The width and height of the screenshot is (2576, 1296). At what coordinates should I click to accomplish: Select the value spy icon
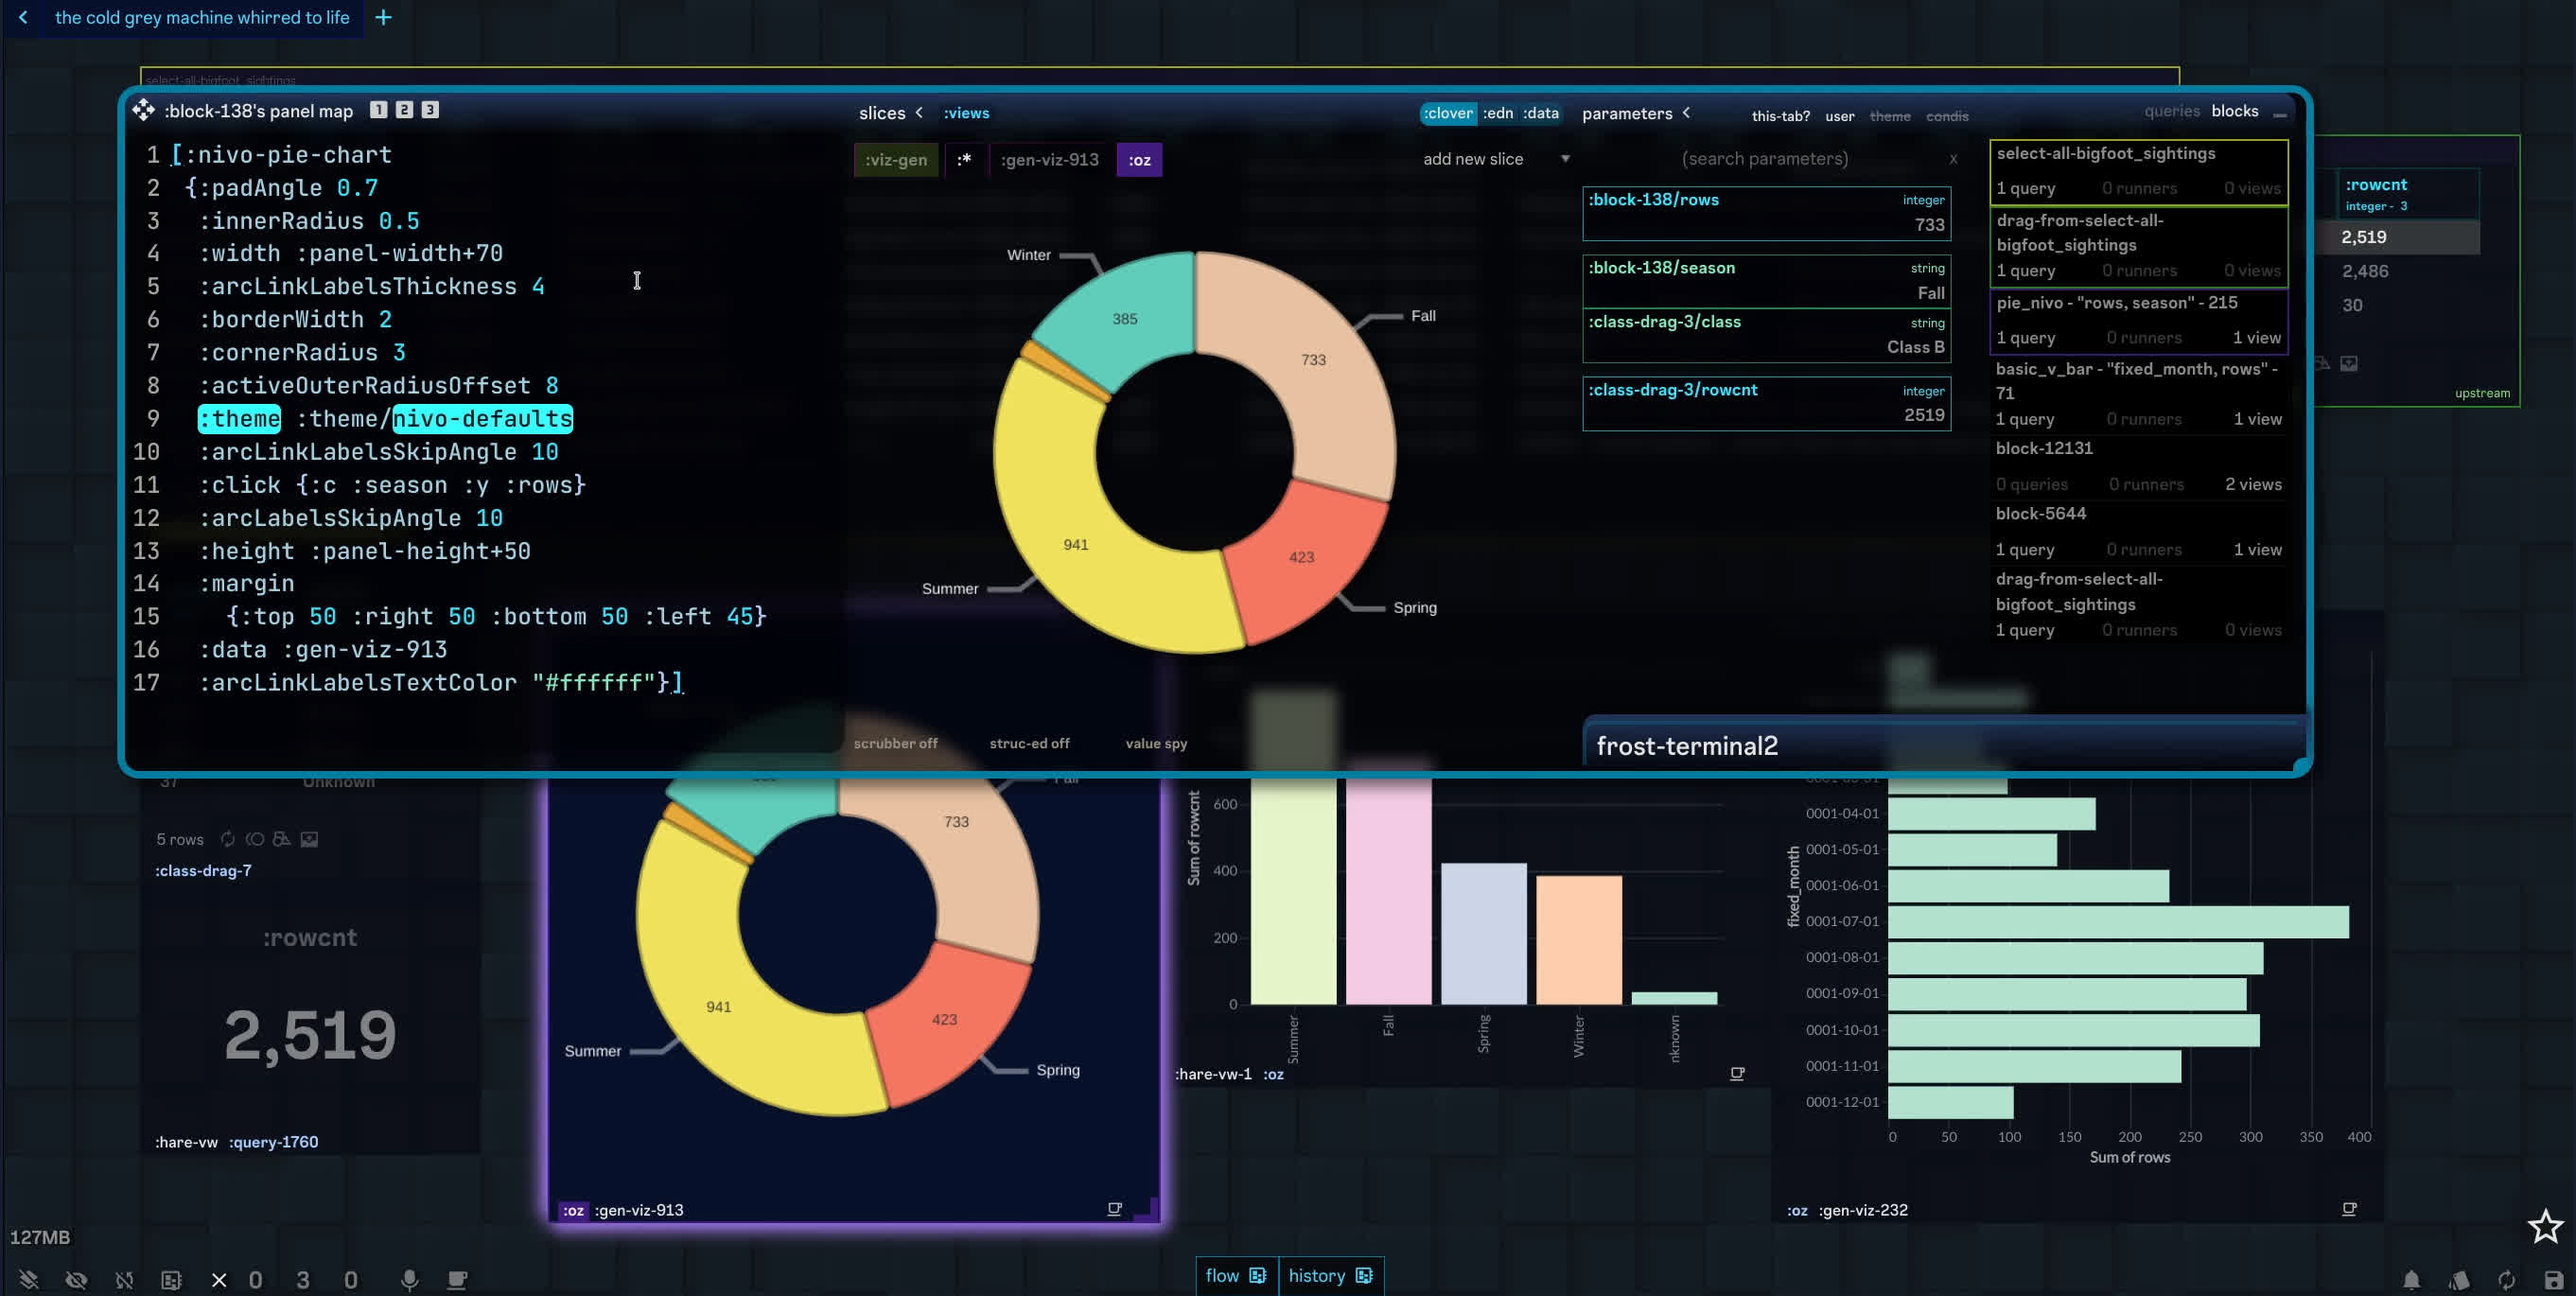(1157, 743)
